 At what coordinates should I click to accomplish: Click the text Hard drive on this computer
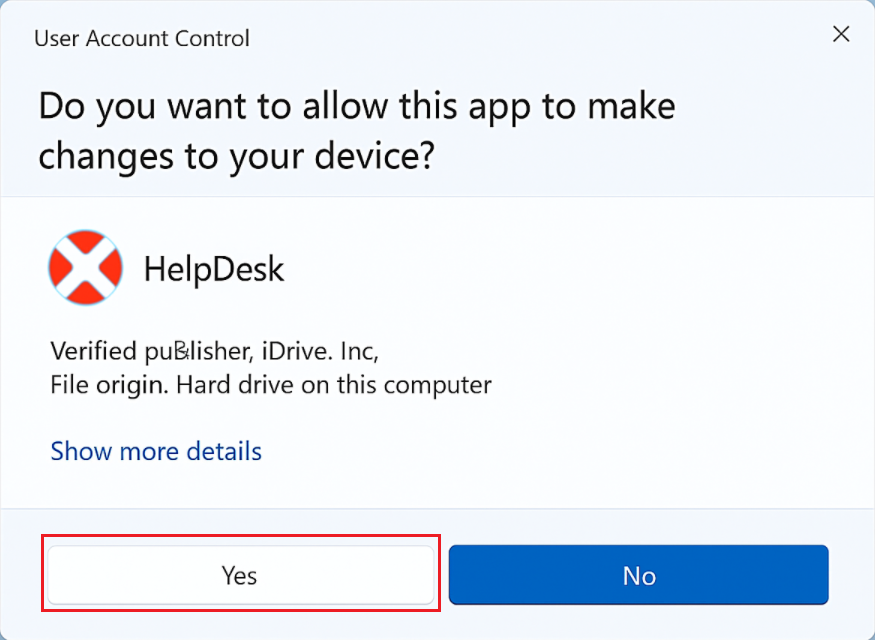click(x=334, y=384)
